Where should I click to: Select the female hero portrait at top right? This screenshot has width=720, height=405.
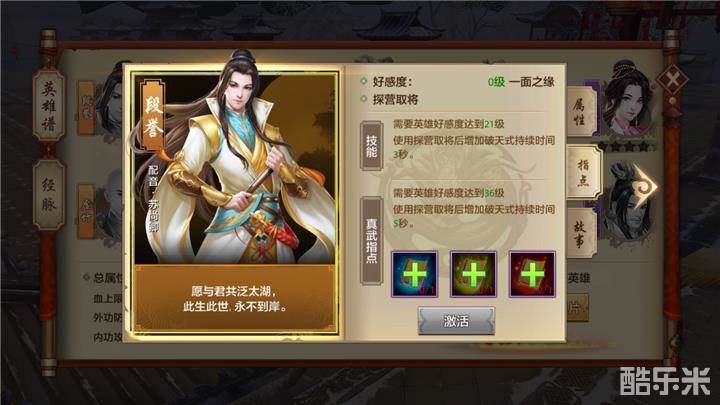pyautogui.click(x=626, y=102)
